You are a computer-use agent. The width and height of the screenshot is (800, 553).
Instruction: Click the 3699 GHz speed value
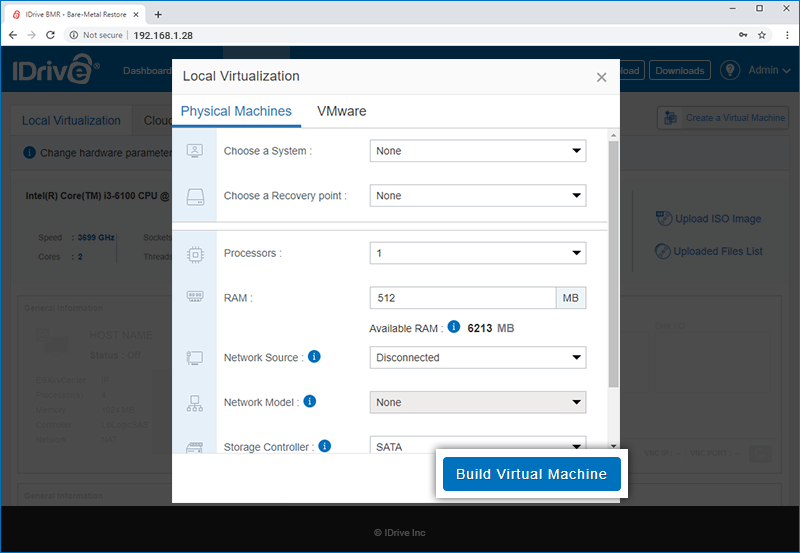click(x=96, y=238)
